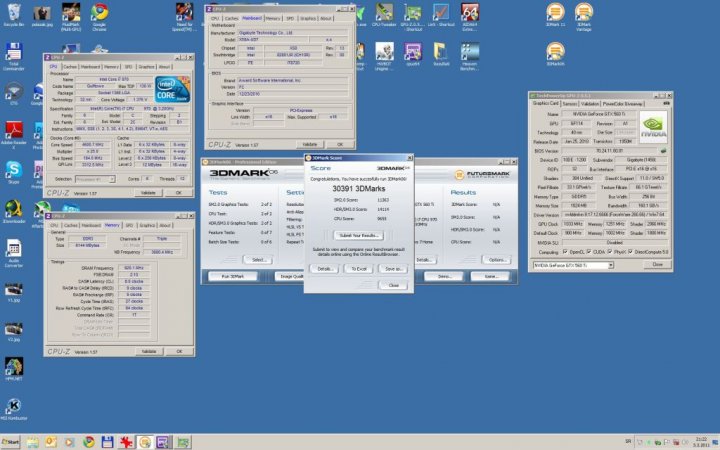
Task: Open the processor Selection dropdown in CPU-Z
Action: [x=112, y=179]
